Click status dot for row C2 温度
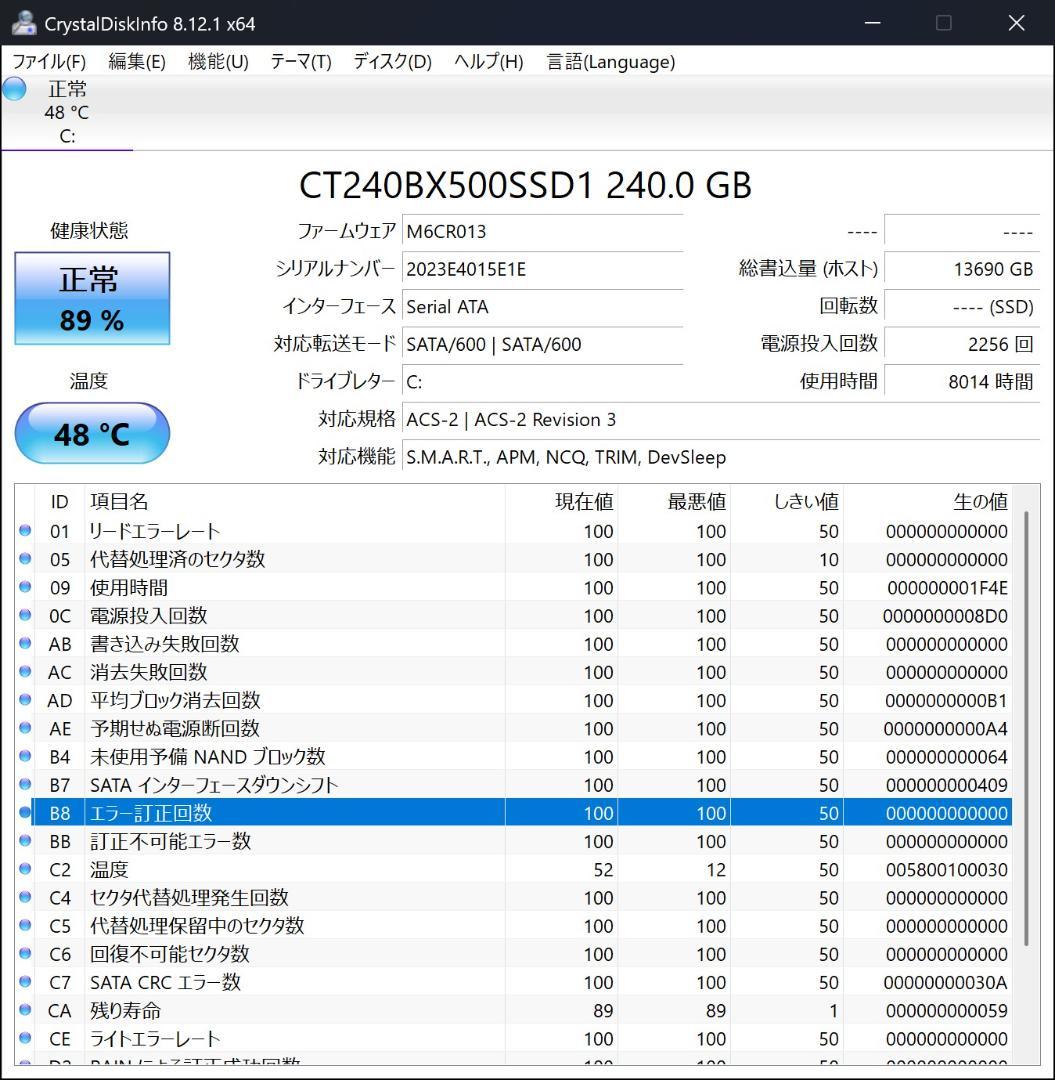Viewport: 1055px width, 1080px height. coord(25,869)
